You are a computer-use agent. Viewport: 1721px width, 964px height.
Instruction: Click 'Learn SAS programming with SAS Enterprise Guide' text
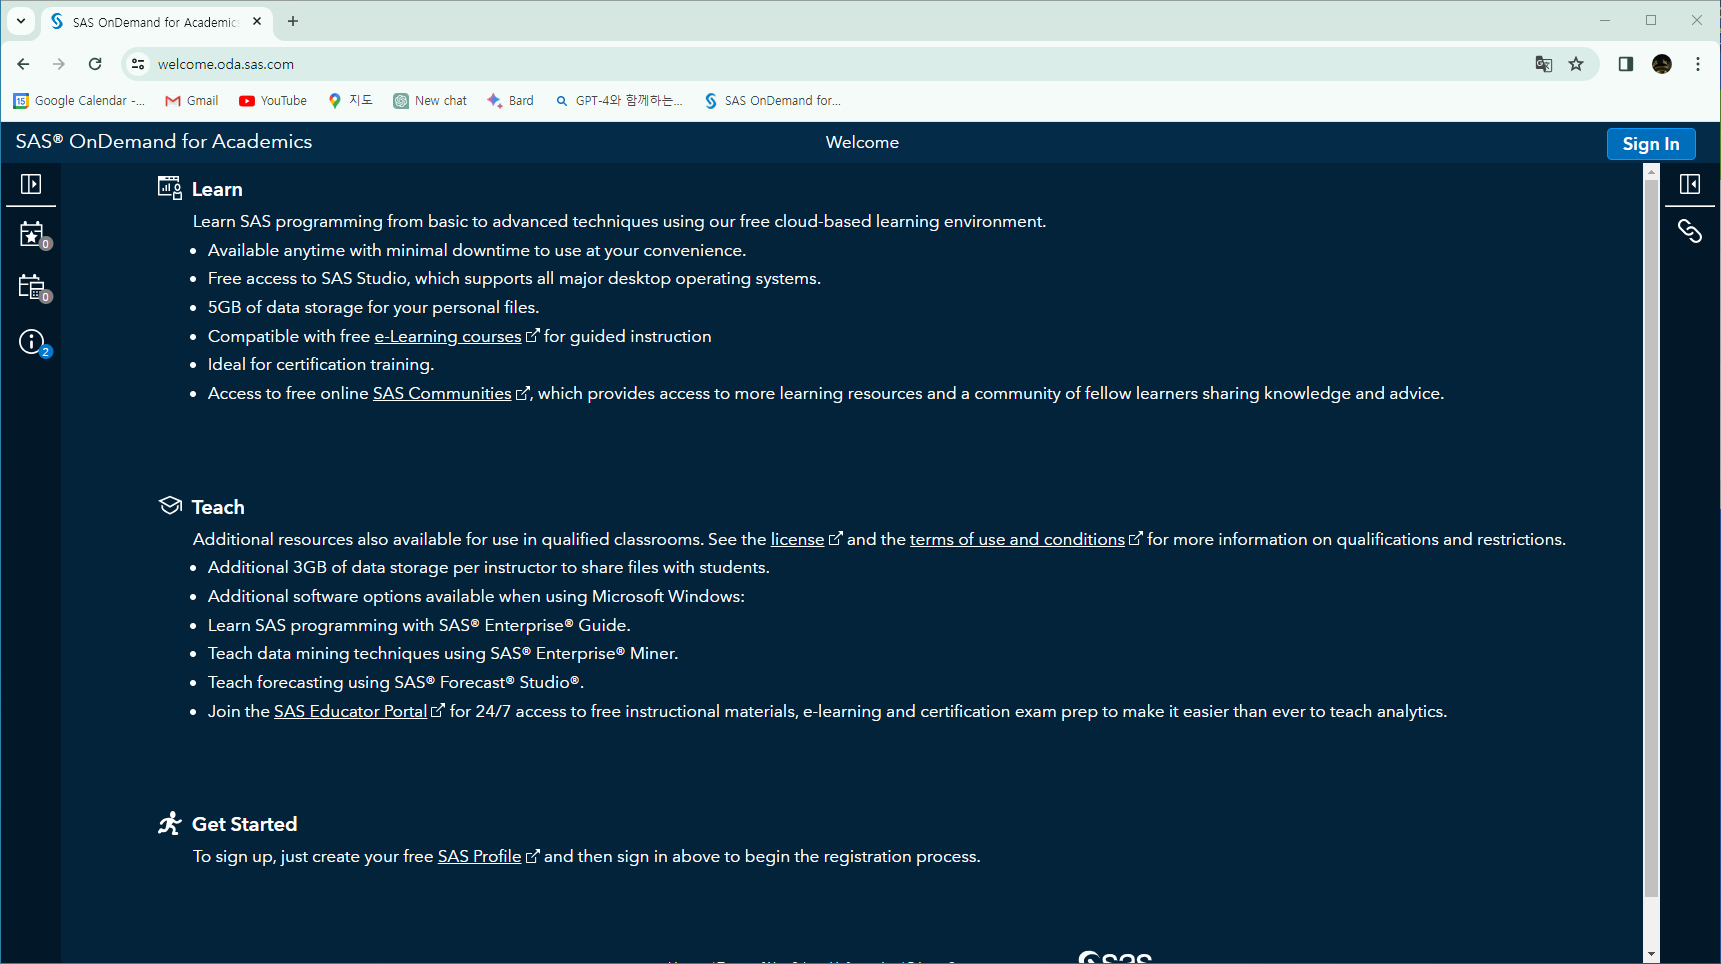coord(419,625)
